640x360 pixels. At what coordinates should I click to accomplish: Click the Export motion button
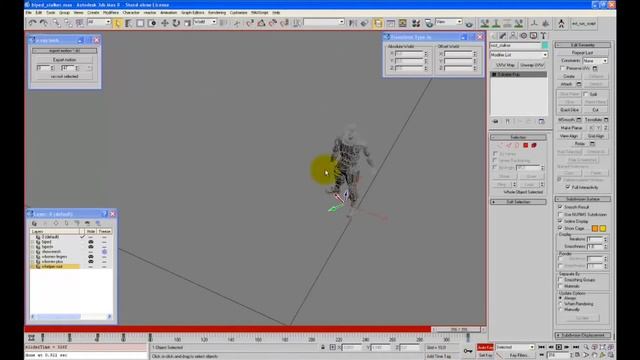point(64,60)
